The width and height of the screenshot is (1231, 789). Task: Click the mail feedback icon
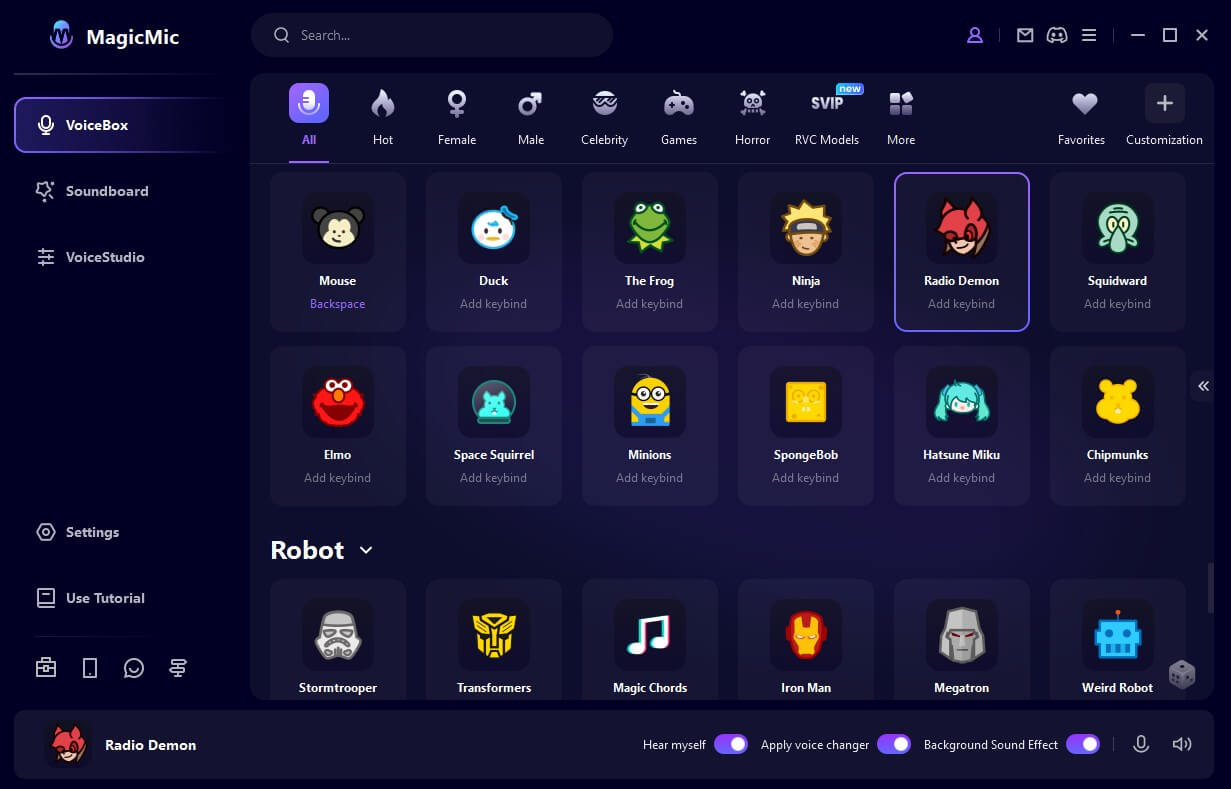pos(1025,35)
